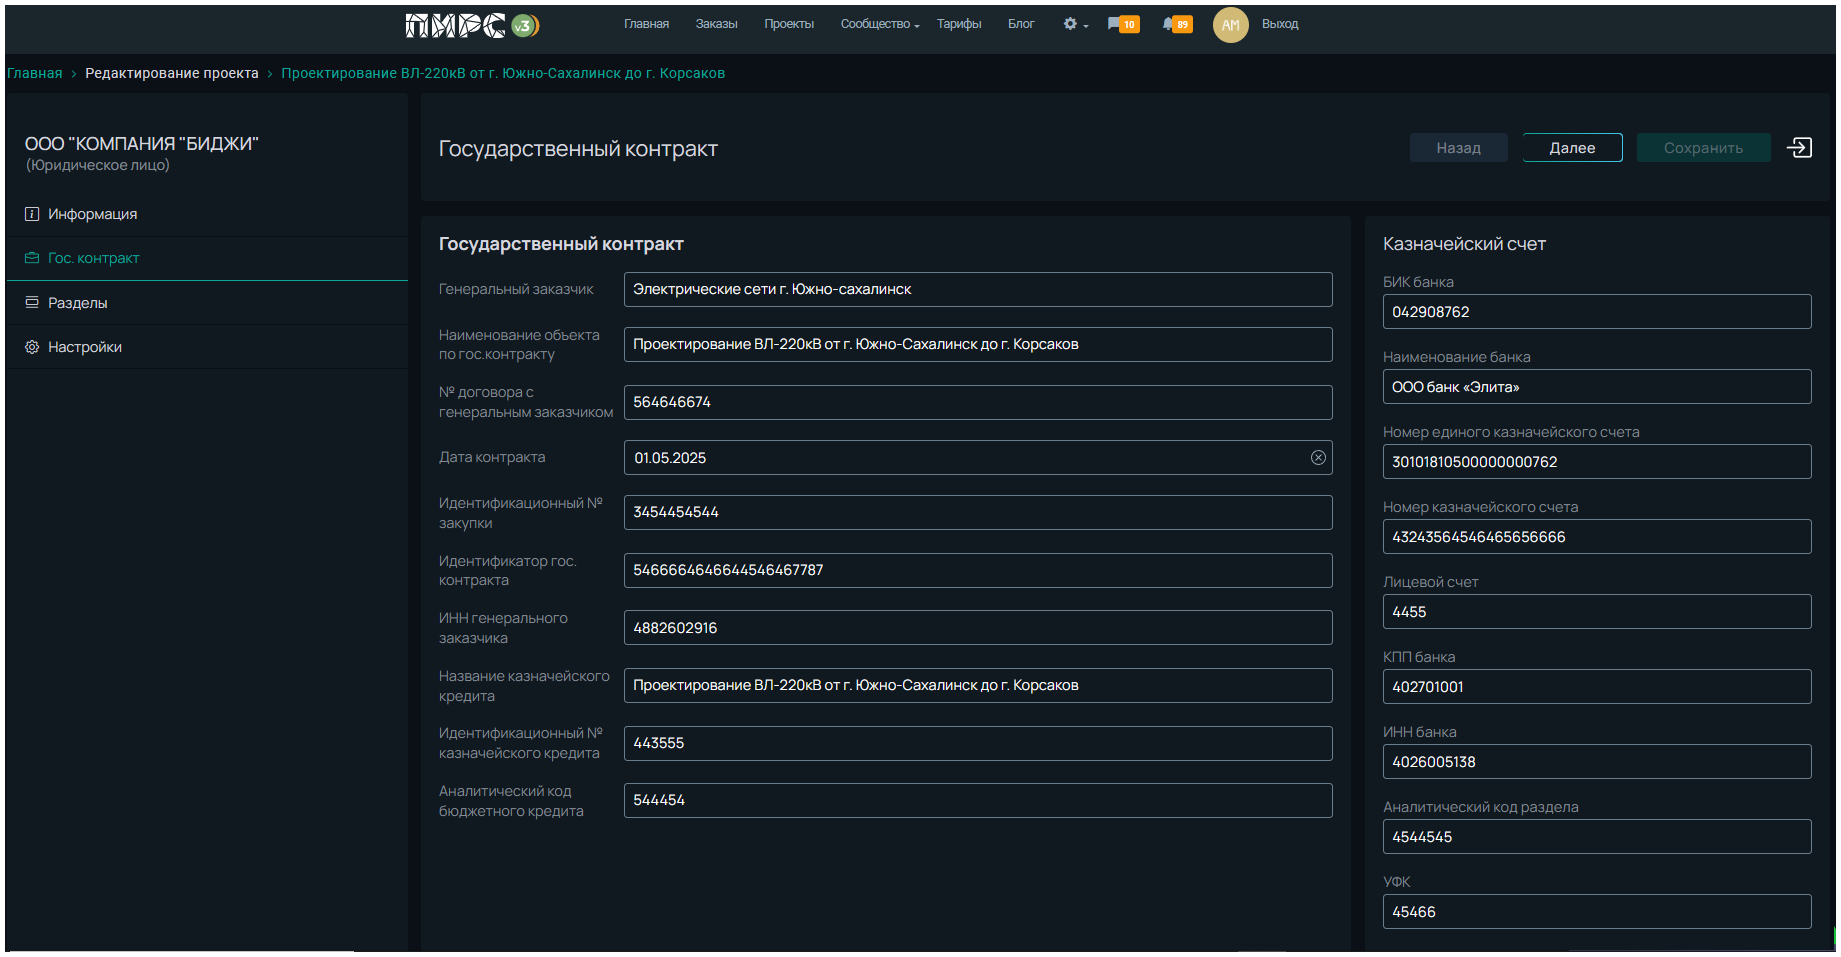Click the Настройки gear icon in the sidebar
The width and height of the screenshot is (1841, 957).
pos(32,347)
